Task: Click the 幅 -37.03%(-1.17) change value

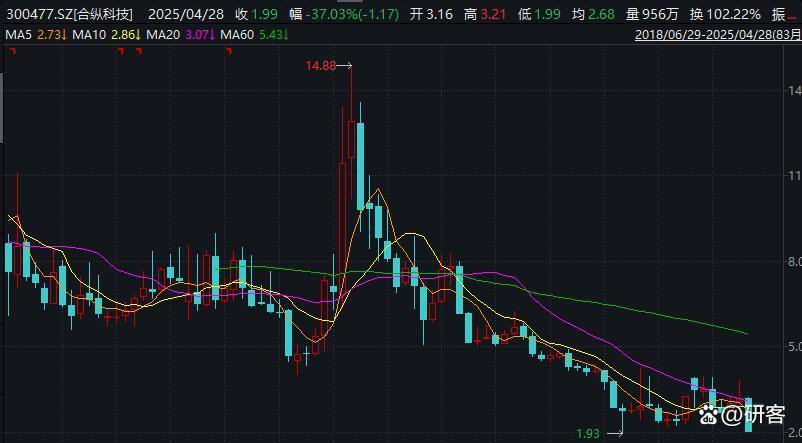Action: point(344,14)
